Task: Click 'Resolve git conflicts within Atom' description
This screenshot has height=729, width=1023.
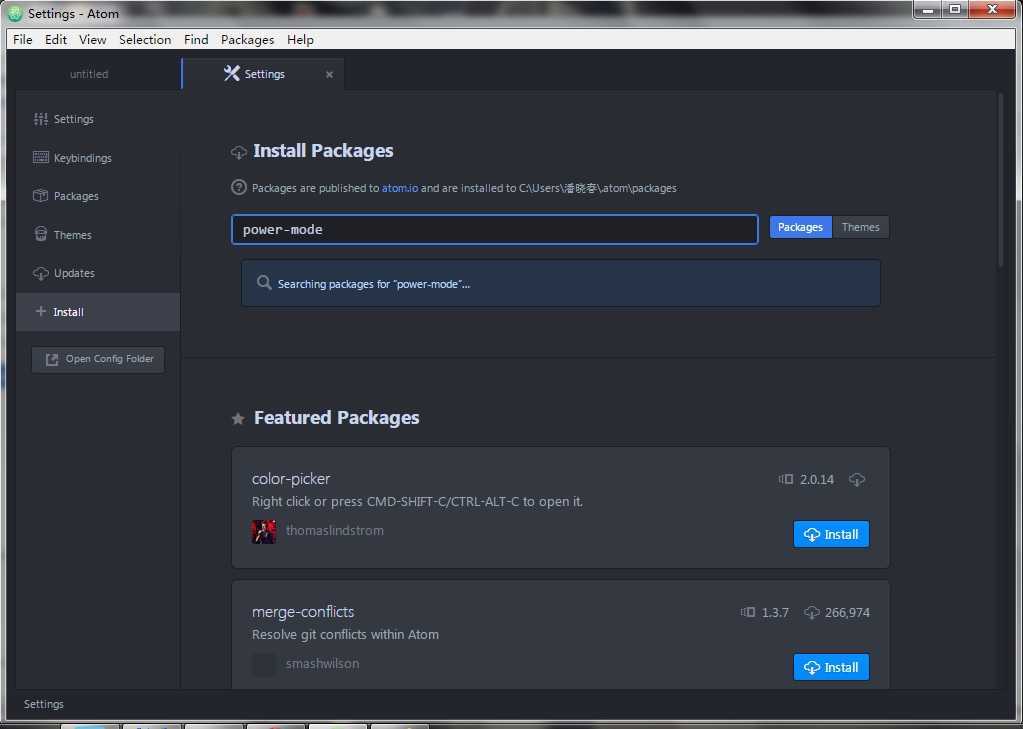Action: (345, 634)
